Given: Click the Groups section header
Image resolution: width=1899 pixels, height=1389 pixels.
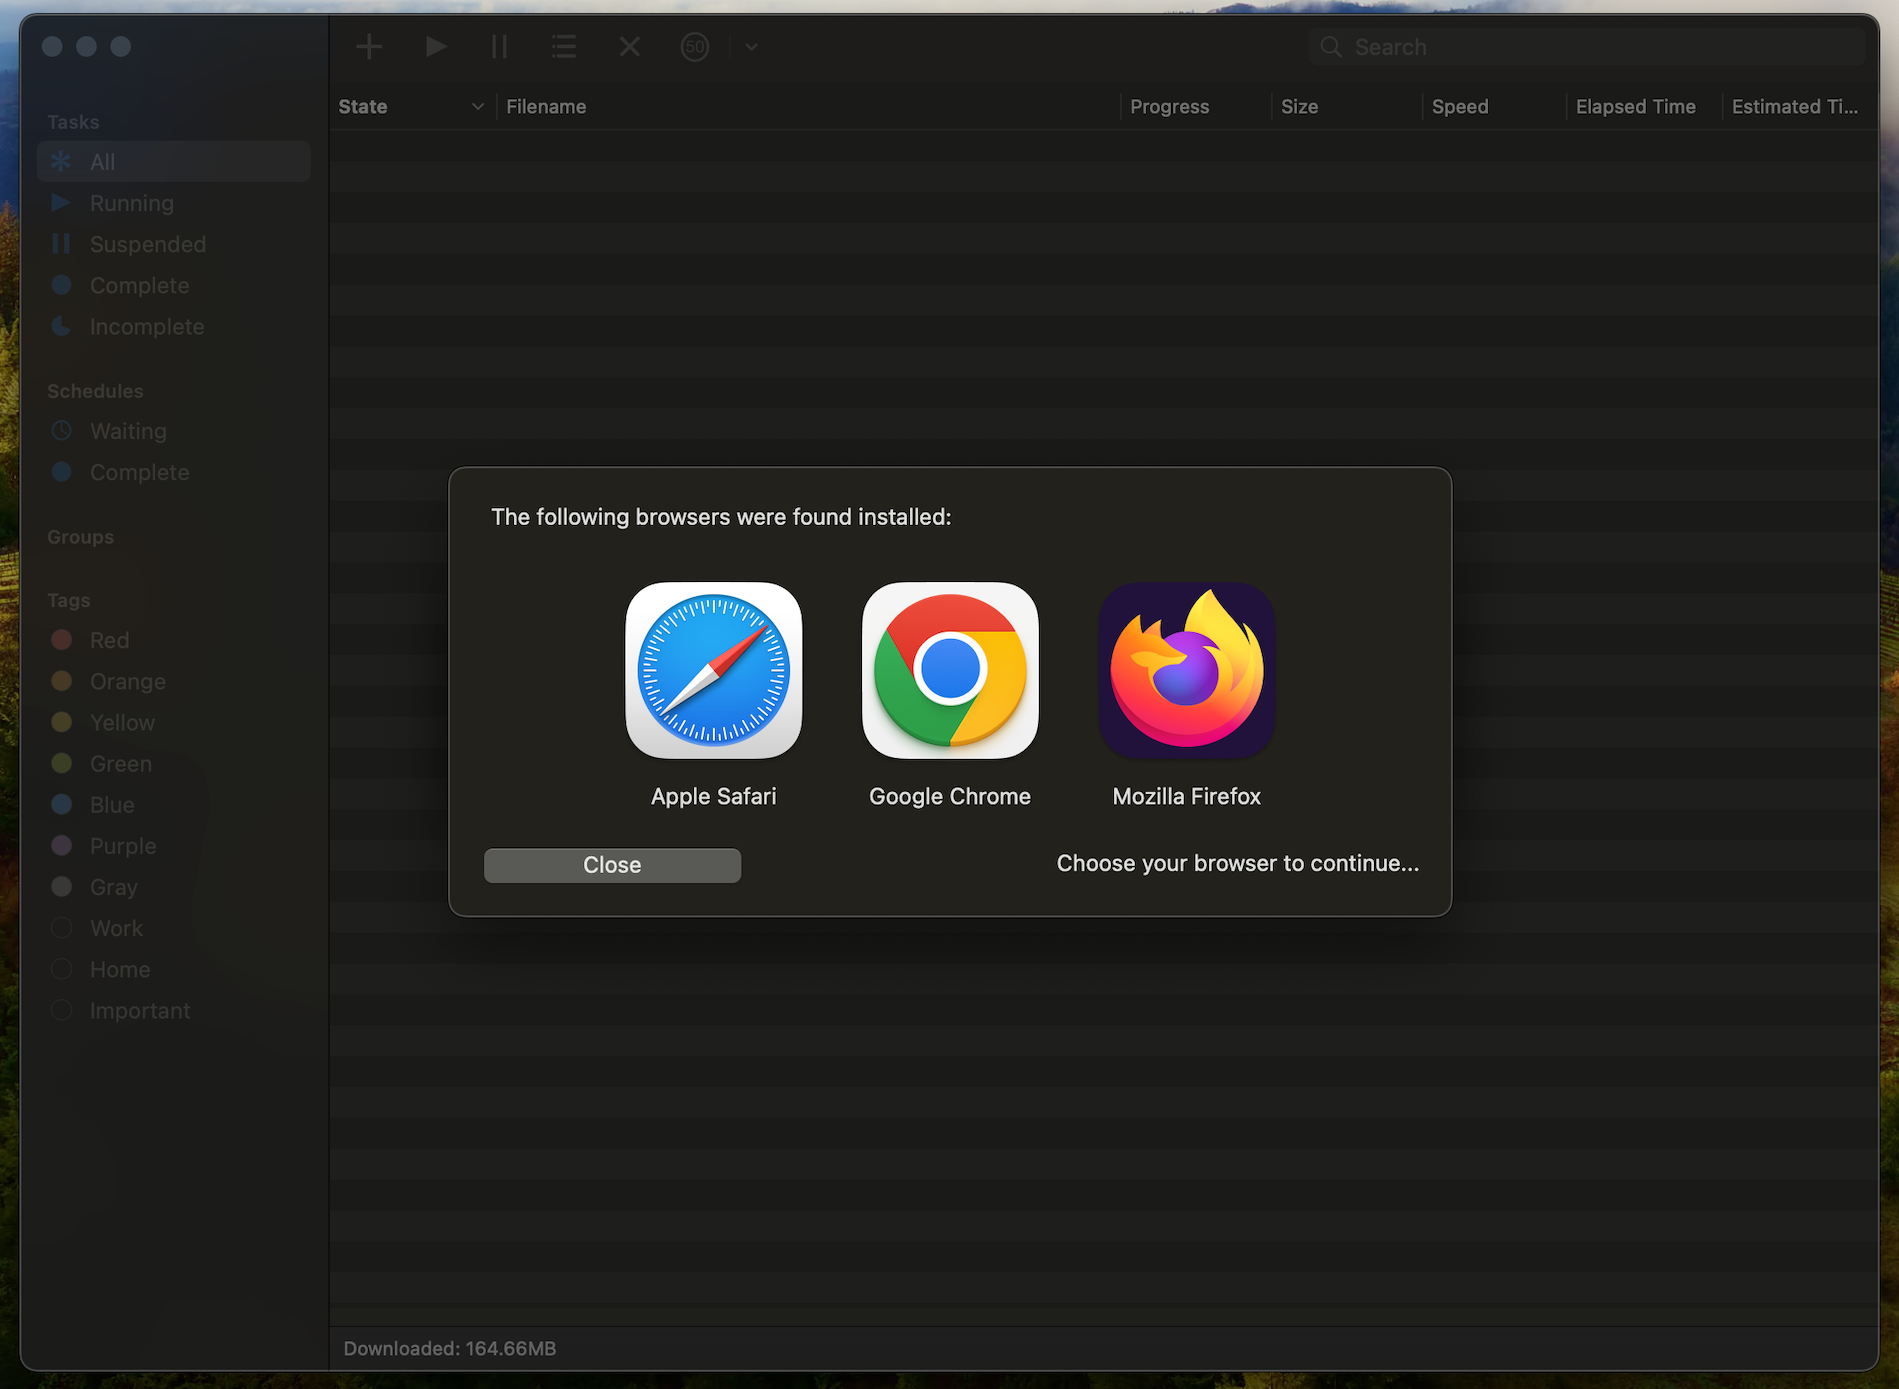Looking at the screenshot, I should click(80, 537).
